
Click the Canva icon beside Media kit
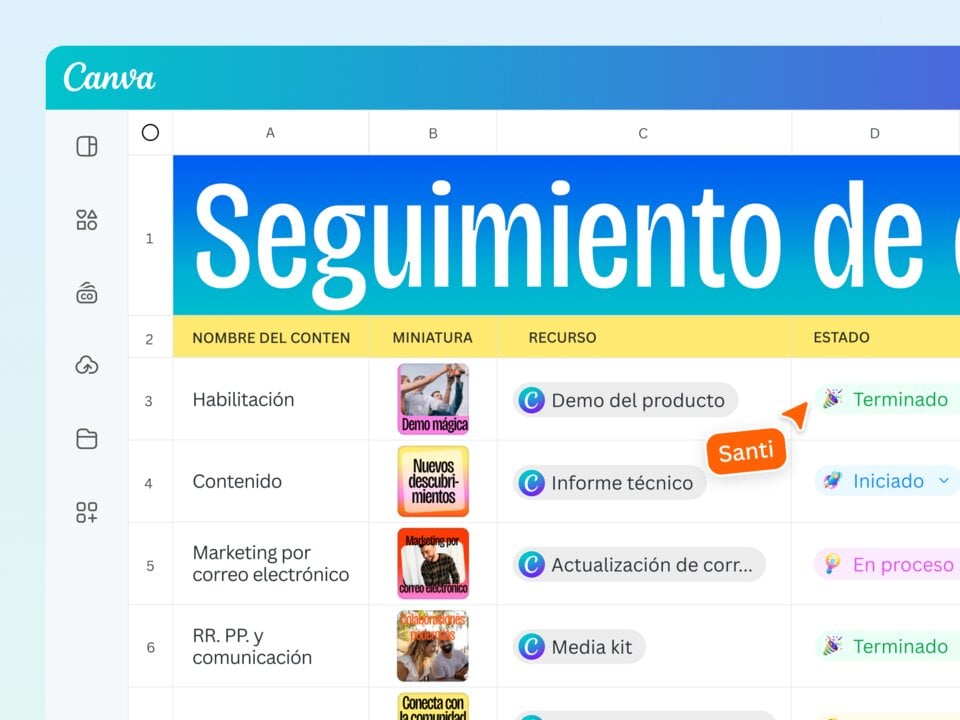click(x=531, y=647)
